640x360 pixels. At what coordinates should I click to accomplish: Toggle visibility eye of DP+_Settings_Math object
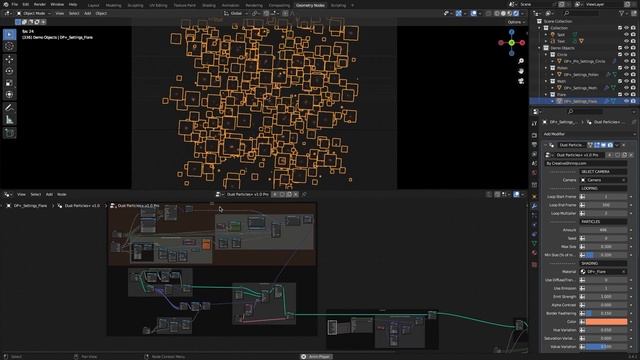tap(627, 88)
